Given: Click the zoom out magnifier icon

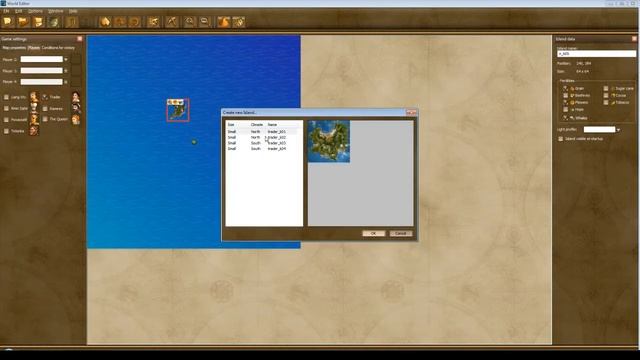Looking at the screenshot, I should click(205, 22).
